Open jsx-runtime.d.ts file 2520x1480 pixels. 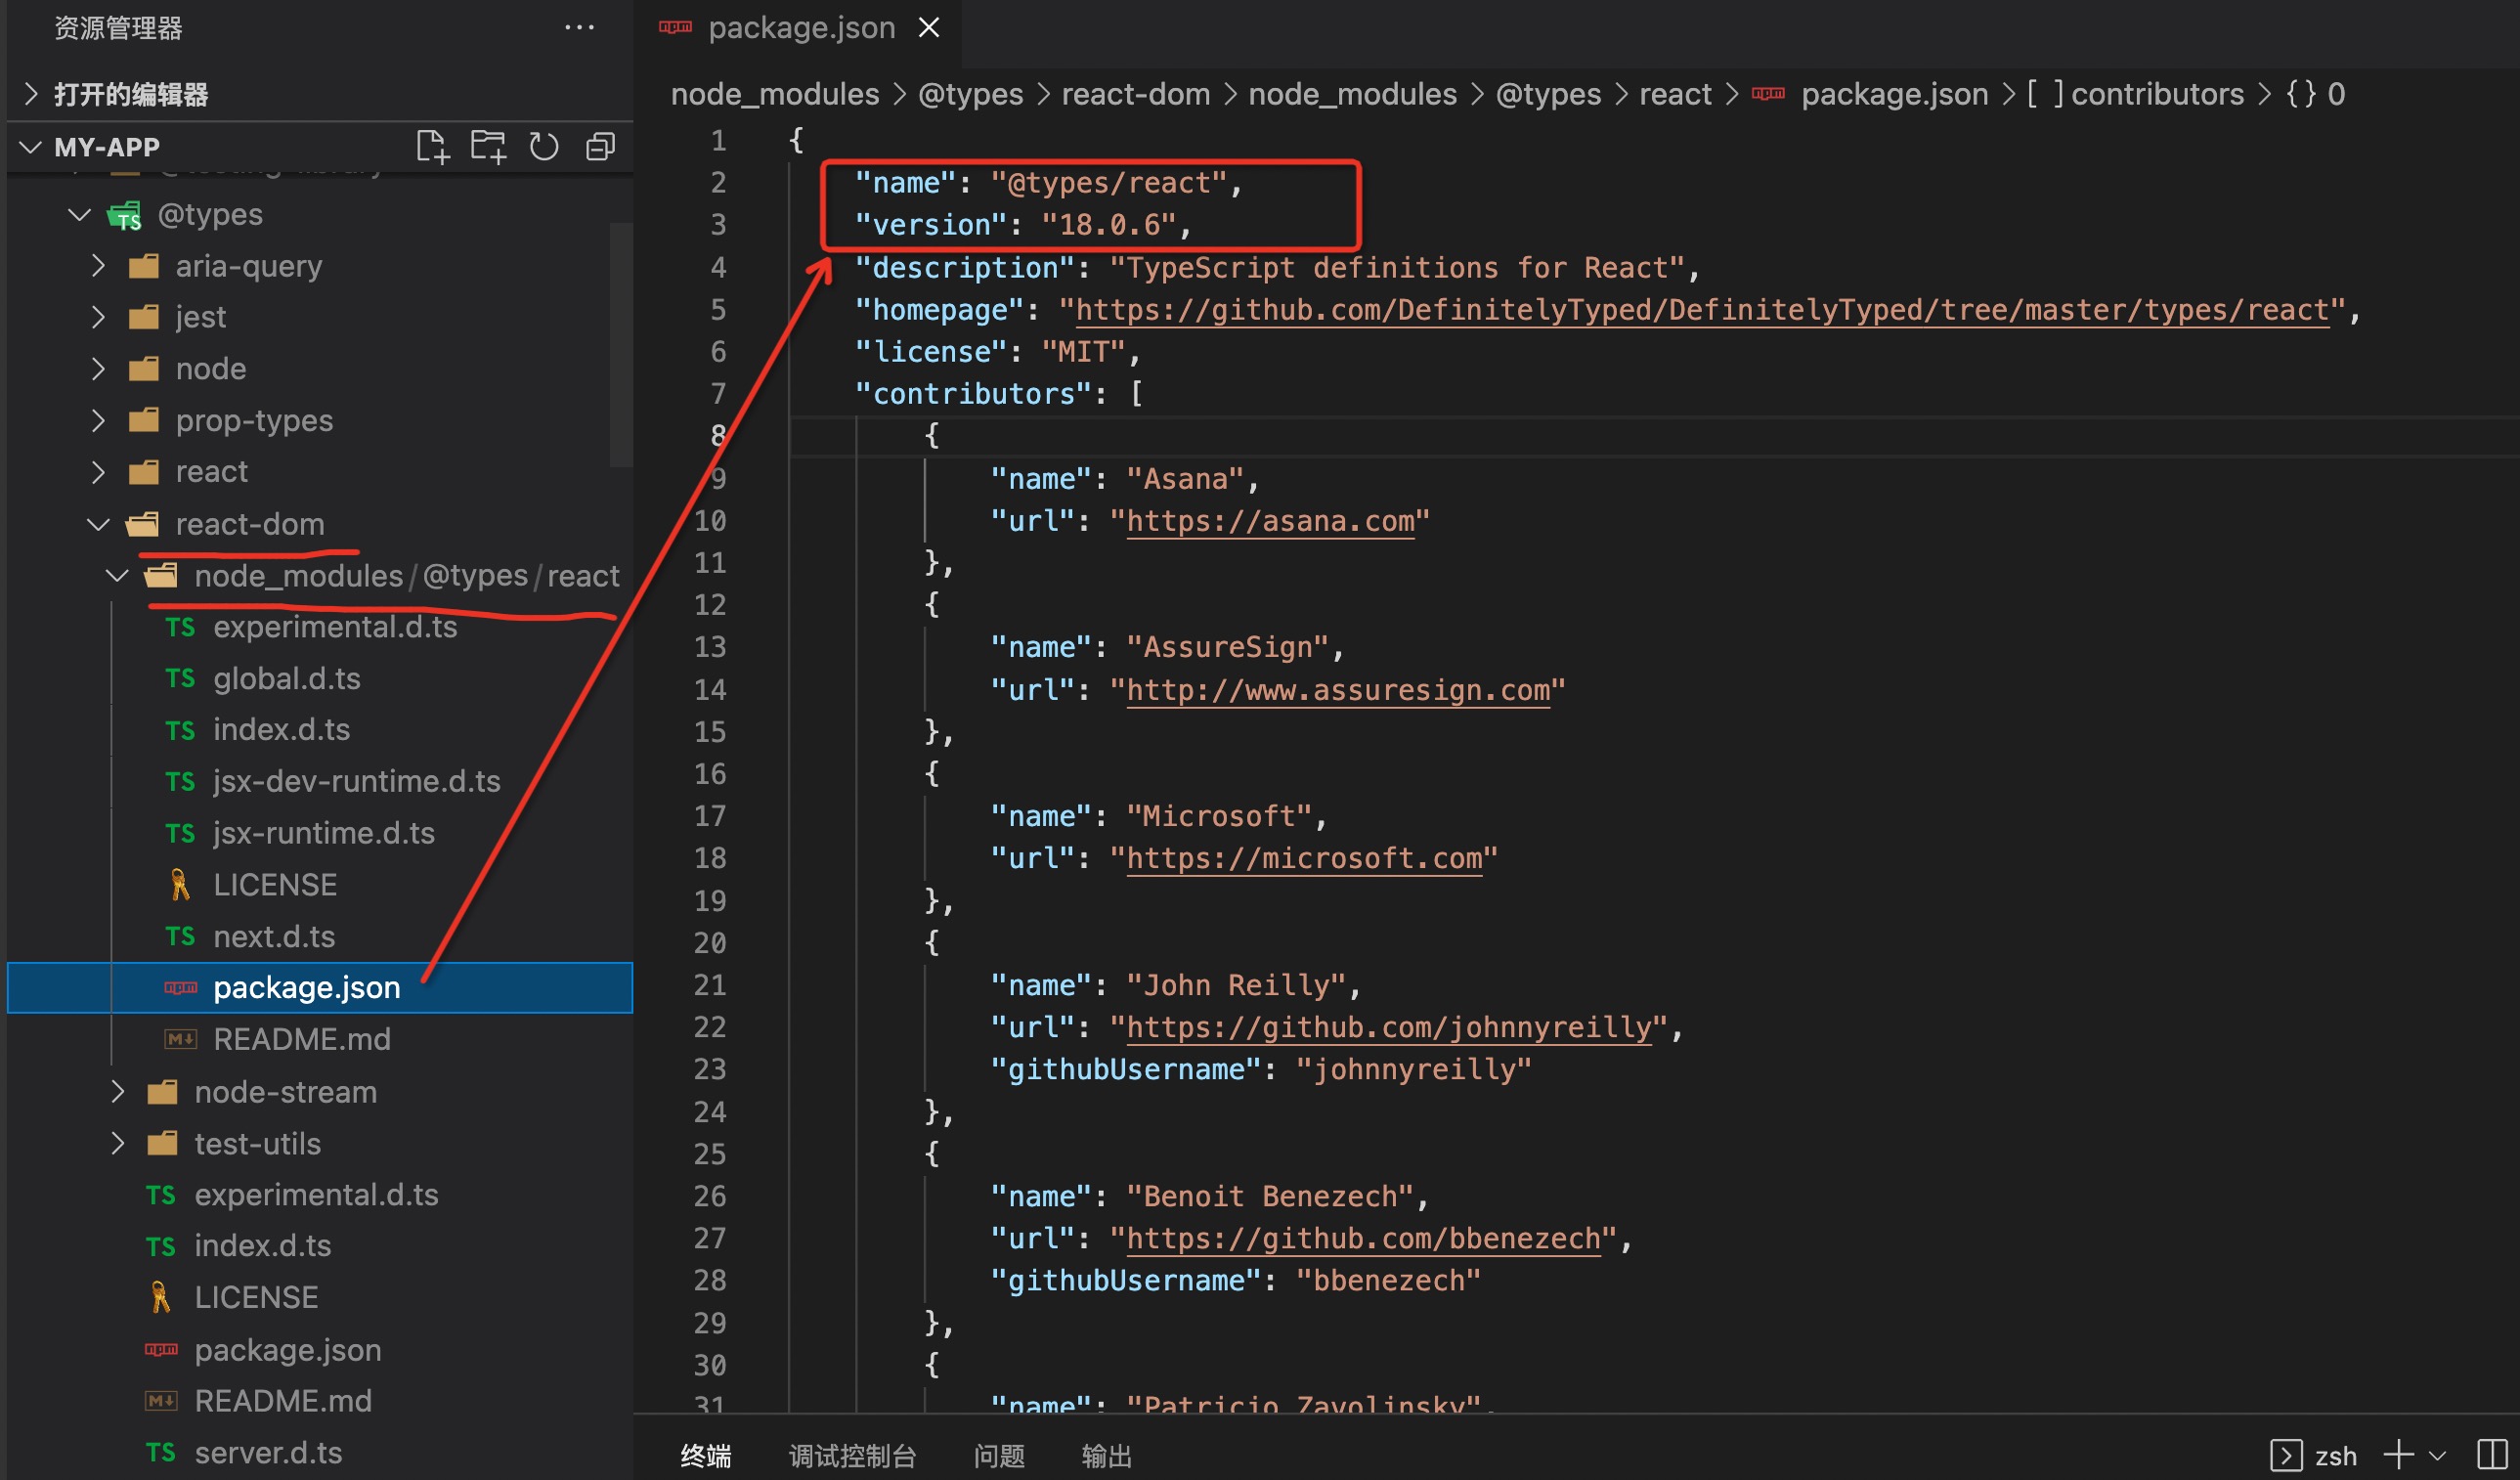point(323,833)
